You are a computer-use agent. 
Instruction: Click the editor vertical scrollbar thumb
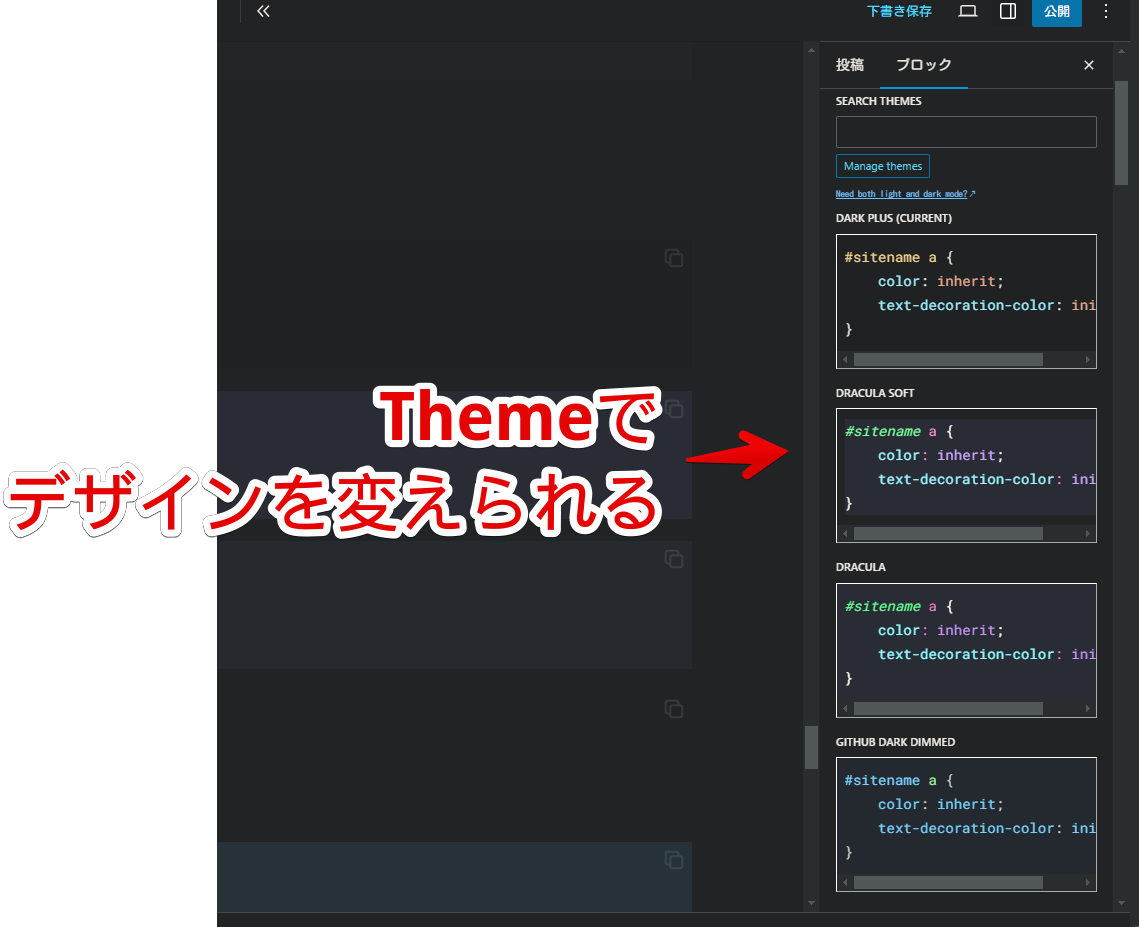[x=811, y=747]
